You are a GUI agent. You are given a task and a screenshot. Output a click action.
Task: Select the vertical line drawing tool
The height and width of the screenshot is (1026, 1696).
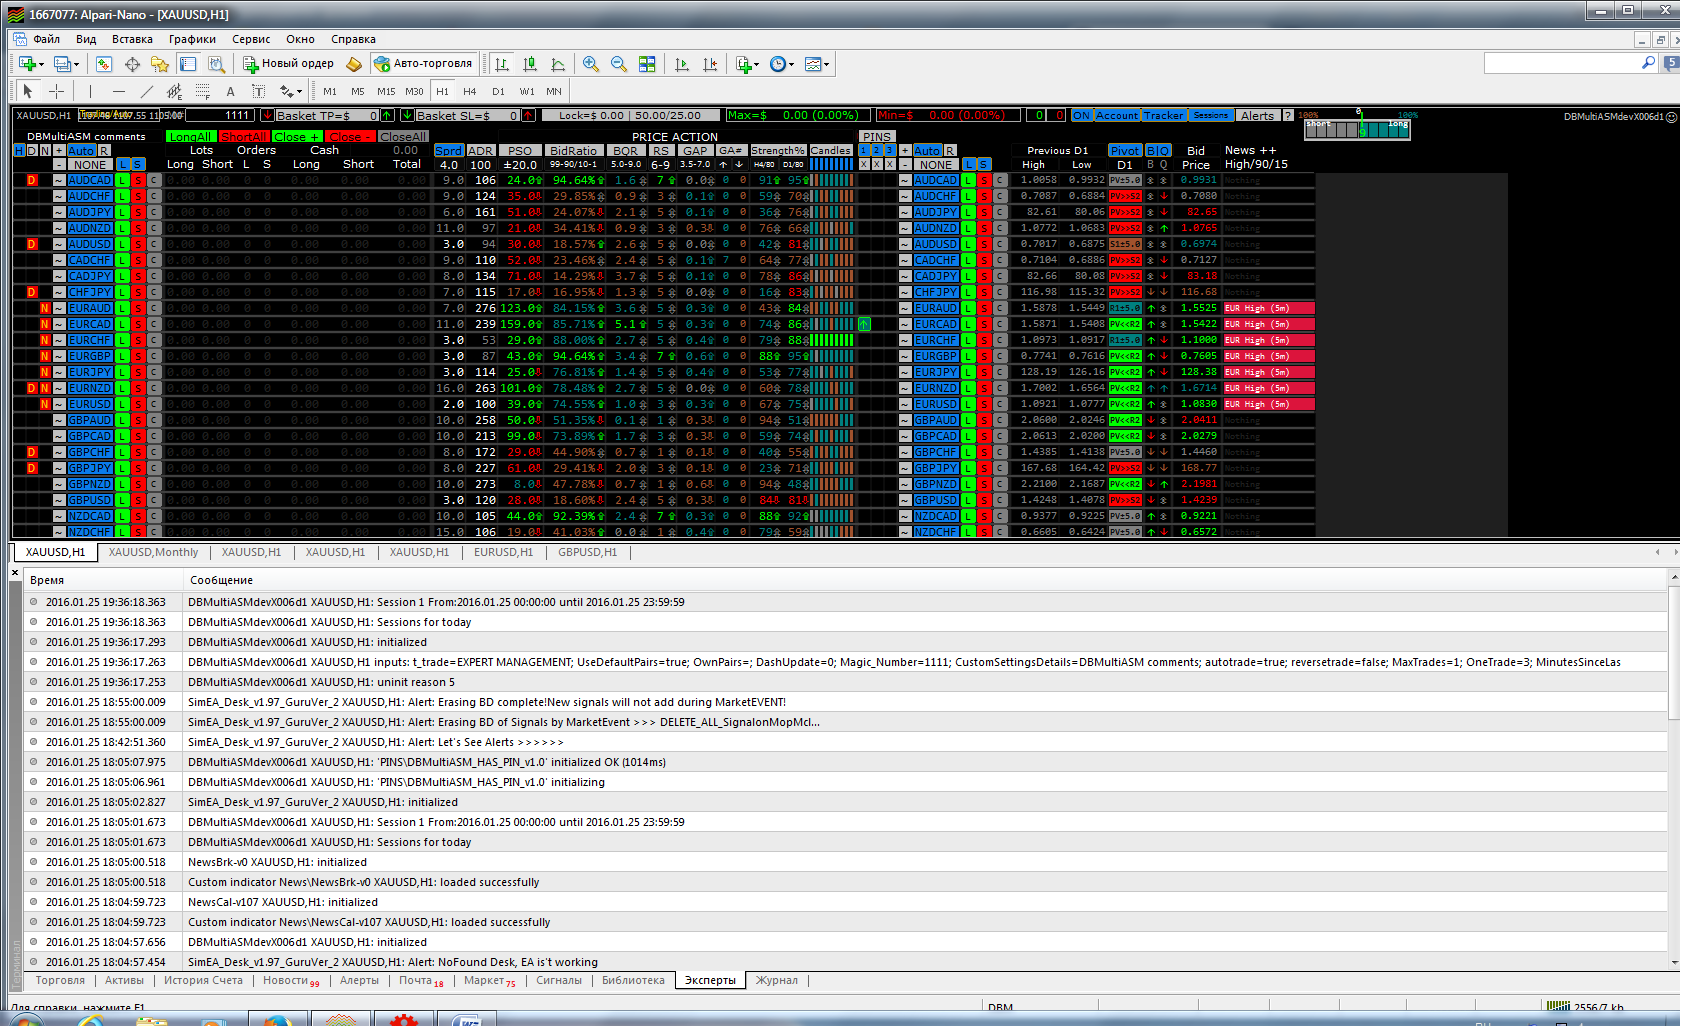[90, 91]
